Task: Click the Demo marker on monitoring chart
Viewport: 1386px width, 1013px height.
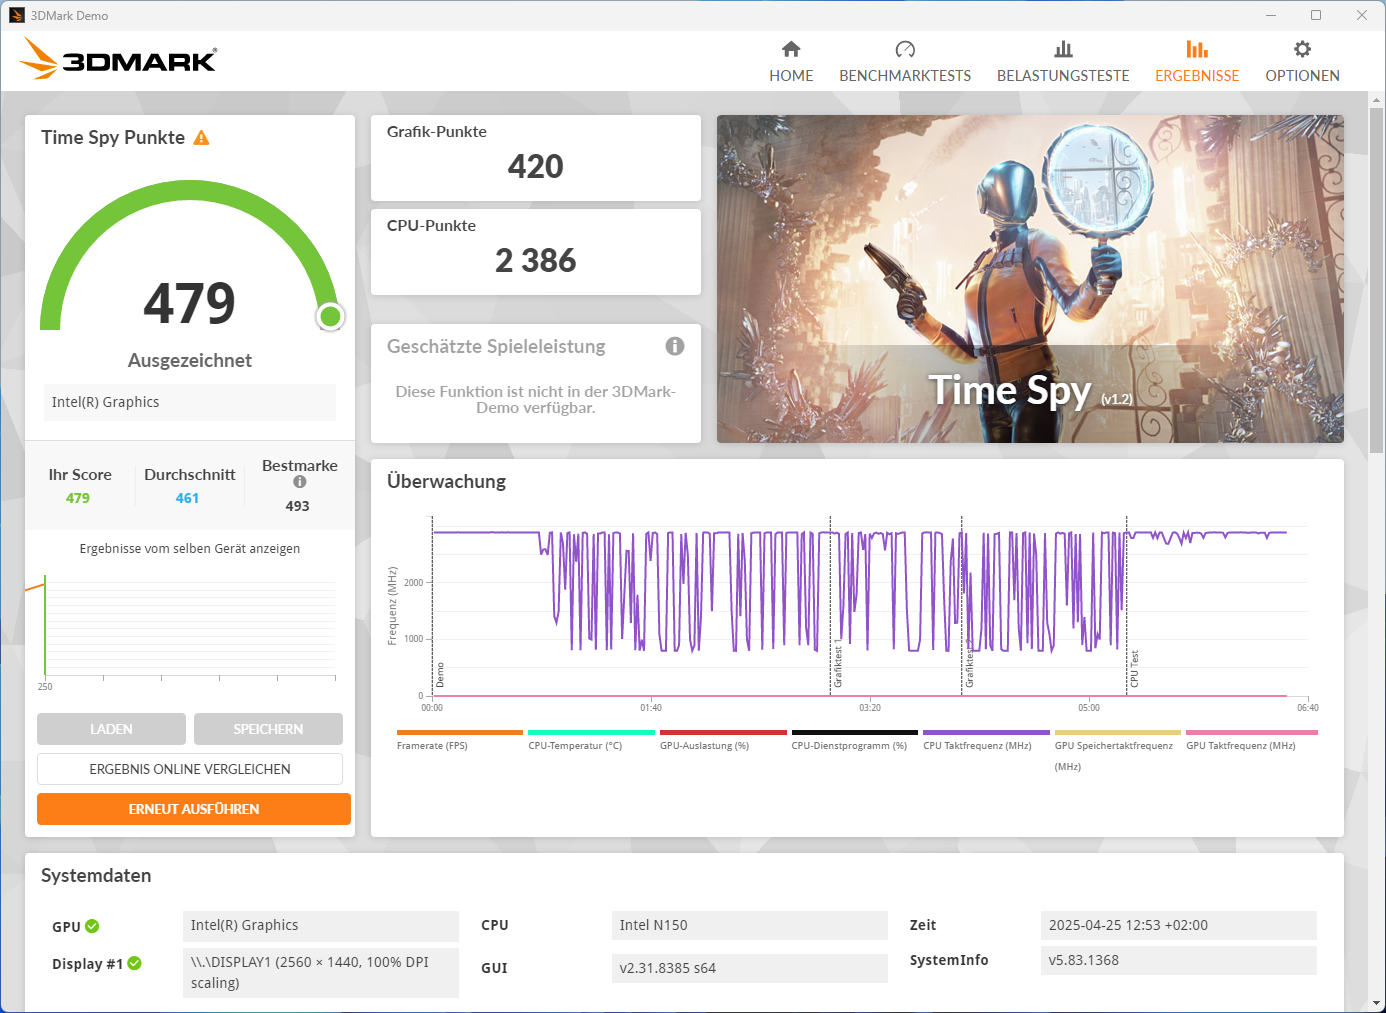Action: click(x=440, y=675)
